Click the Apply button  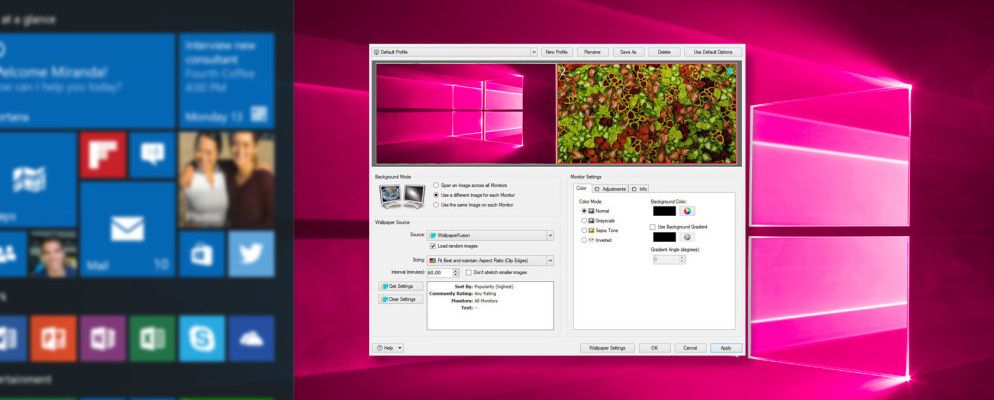click(726, 348)
